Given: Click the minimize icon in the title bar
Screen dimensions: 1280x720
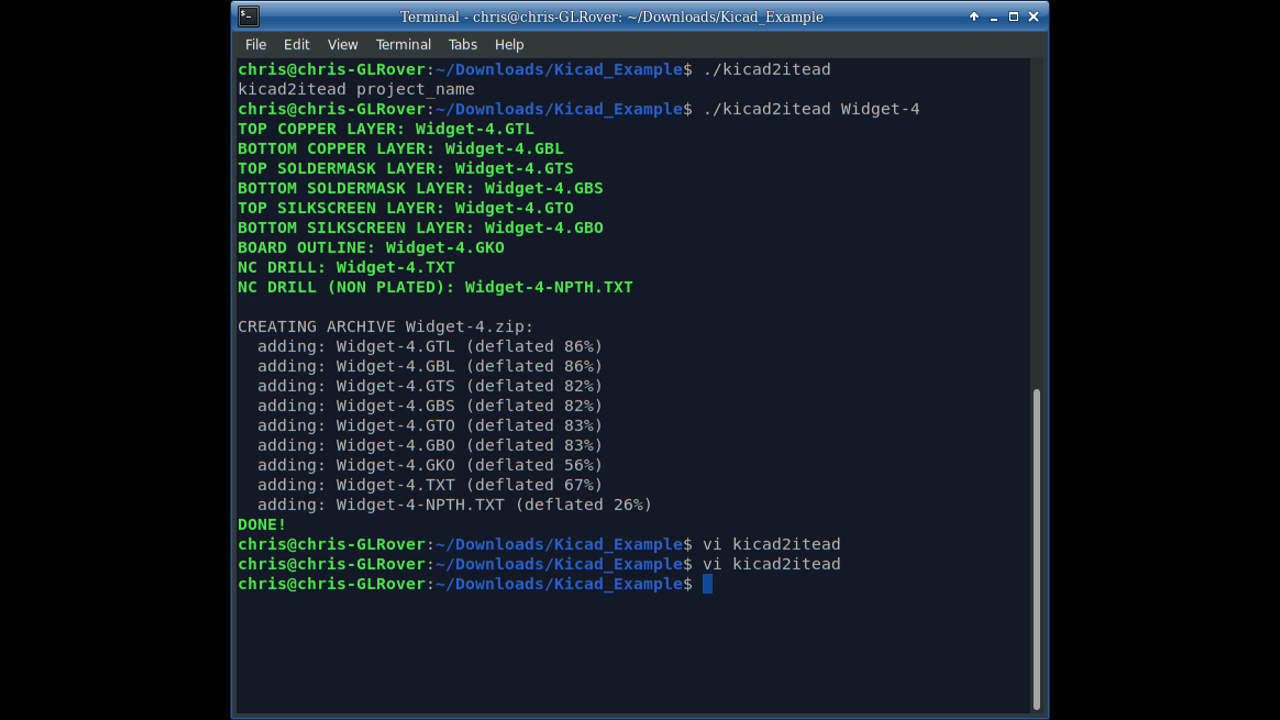Looking at the screenshot, I should [x=994, y=16].
